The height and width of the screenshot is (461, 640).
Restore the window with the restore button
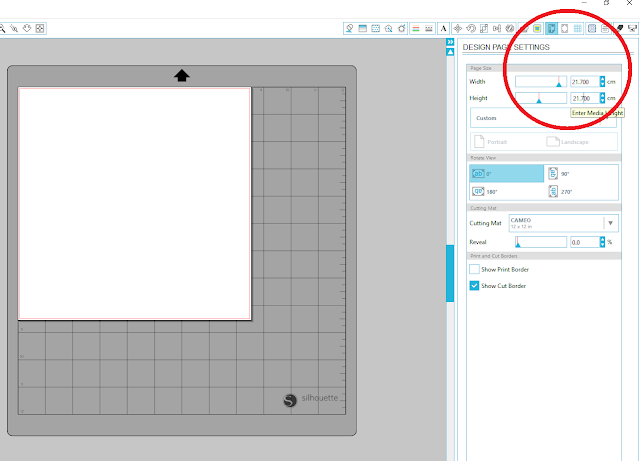(x=607, y=3)
